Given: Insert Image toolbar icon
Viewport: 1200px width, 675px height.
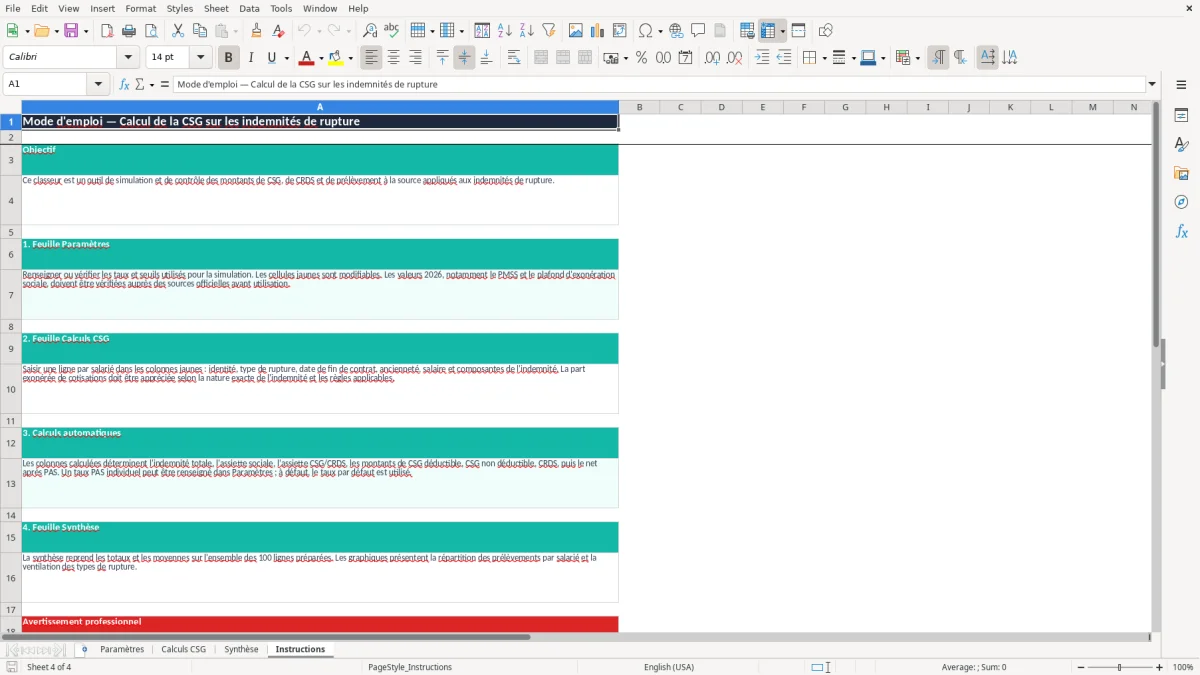Looking at the screenshot, I should tap(576, 31).
